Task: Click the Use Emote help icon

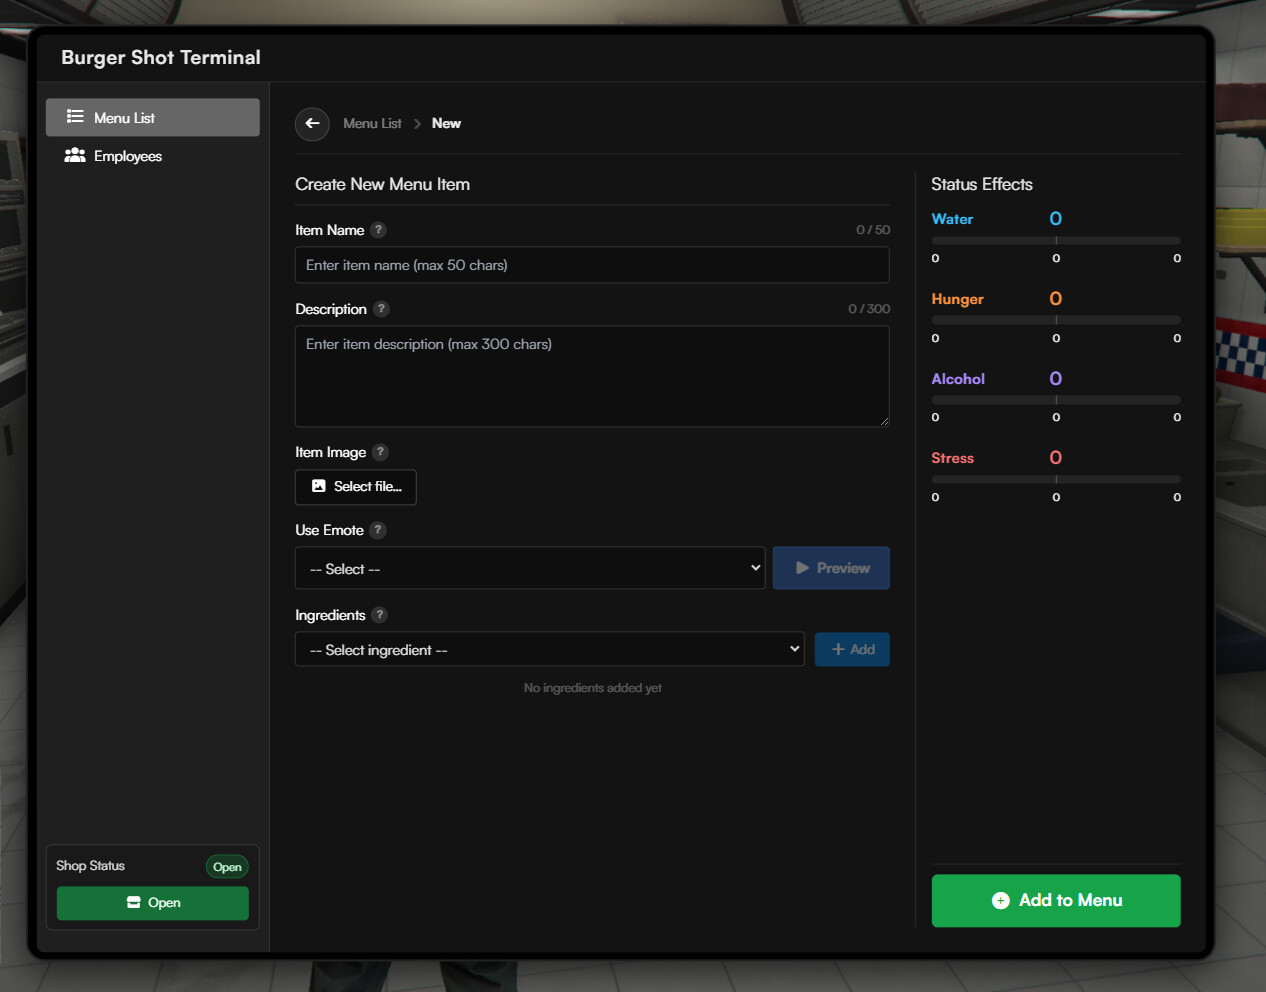Action: click(378, 530)
